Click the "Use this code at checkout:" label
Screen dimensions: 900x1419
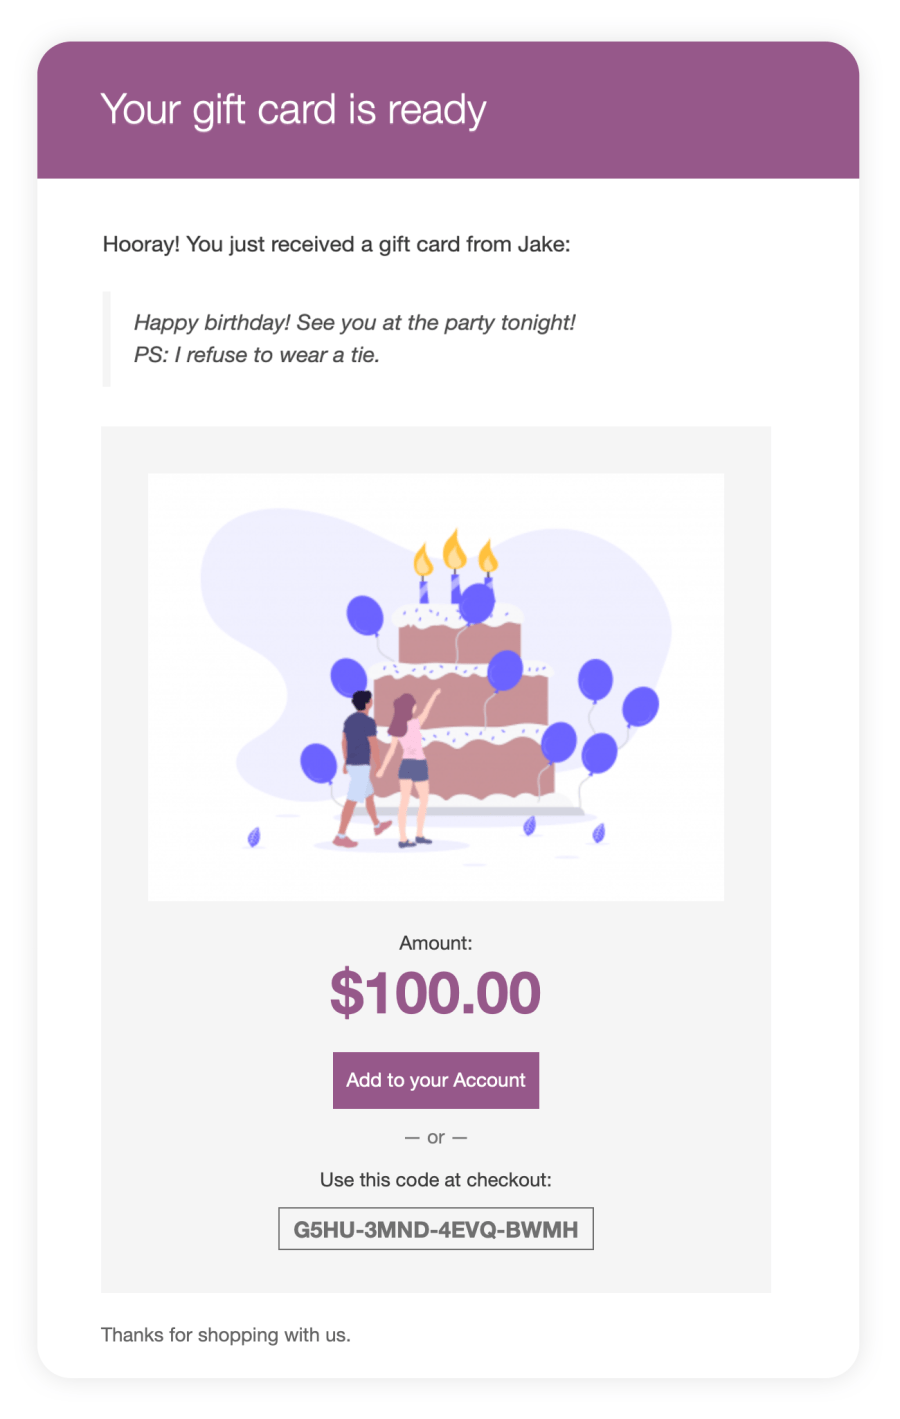pyautogui.click(x=435, y=1180)
